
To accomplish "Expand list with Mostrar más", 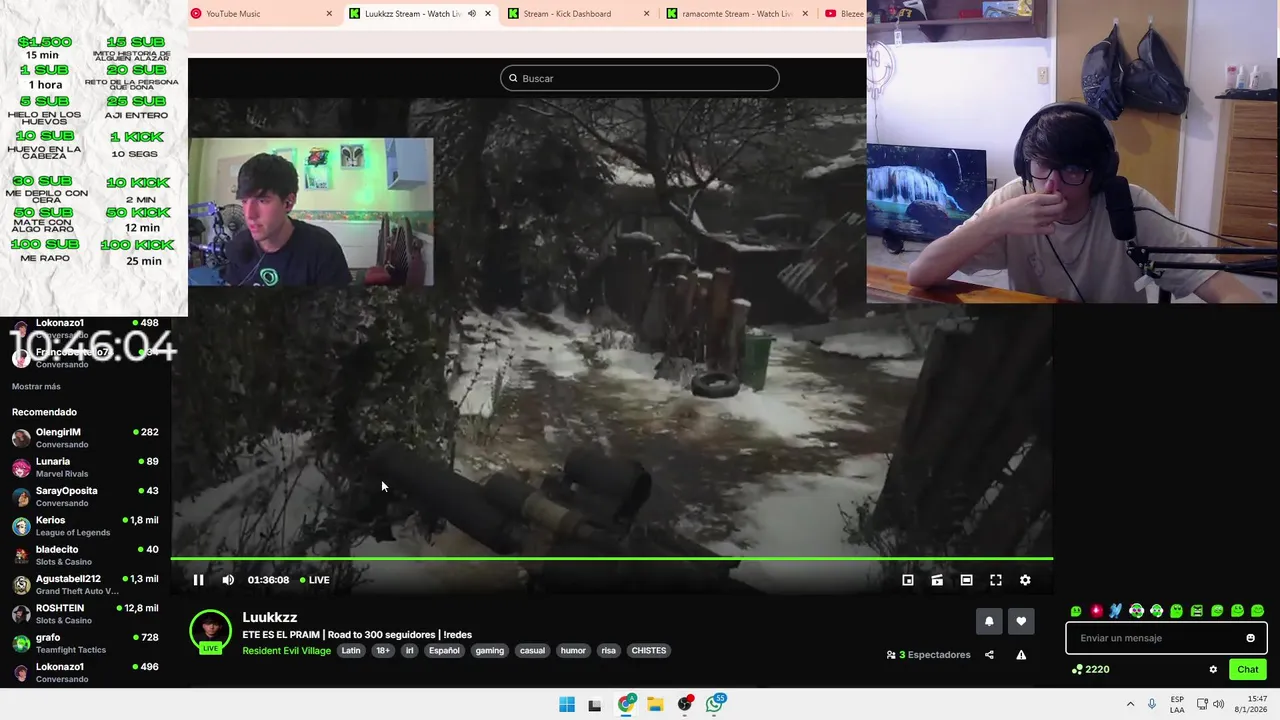I will (36, 387).
